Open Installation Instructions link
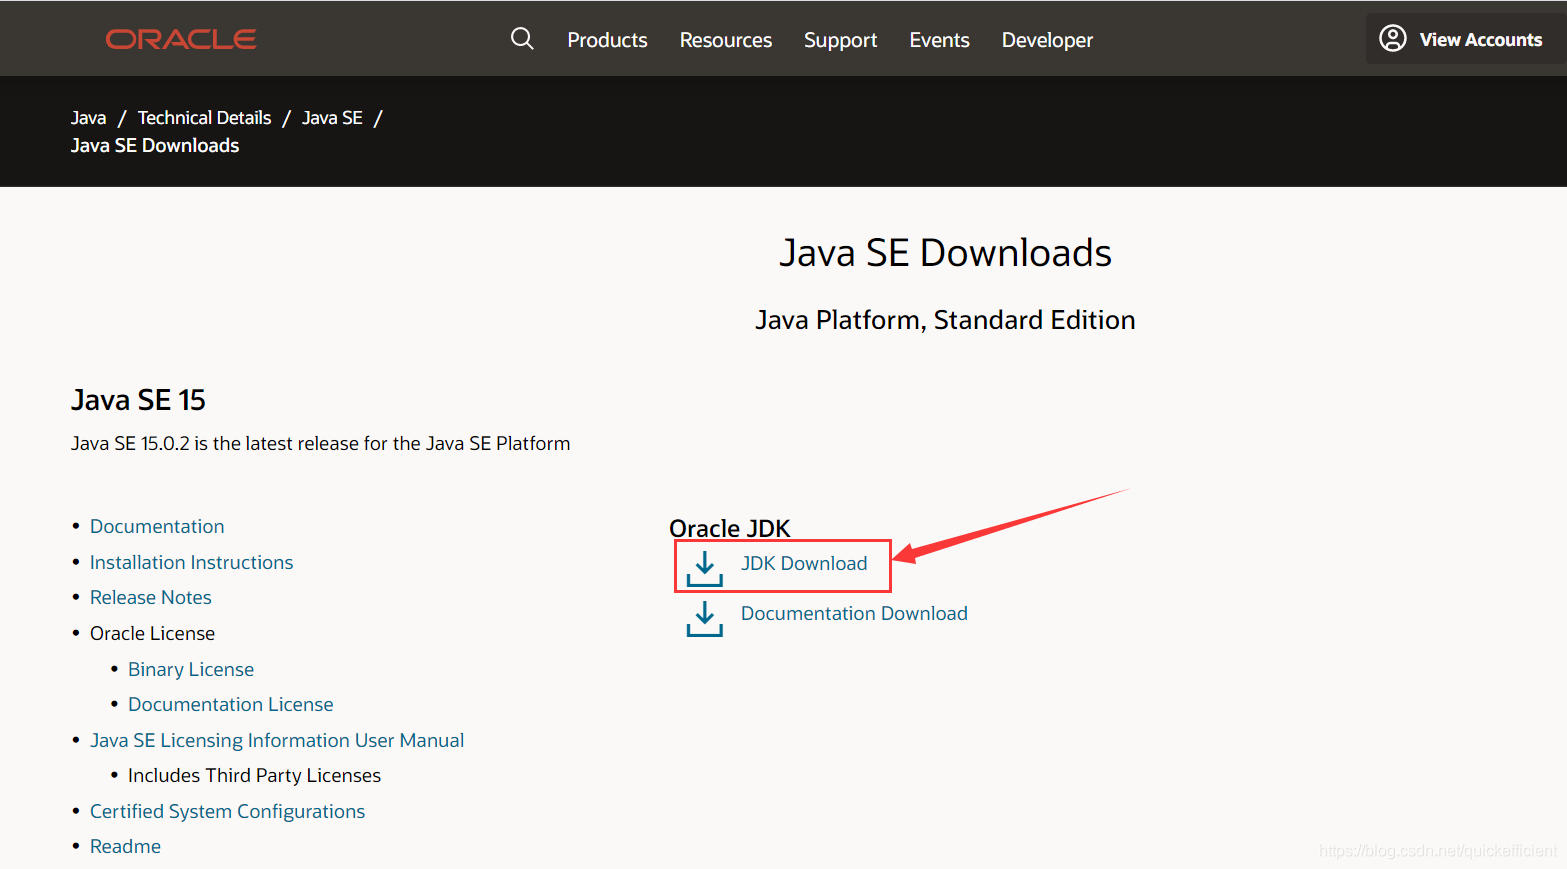Image resolution: width=1567 pixels, height=869 pixels. [191, 562]
